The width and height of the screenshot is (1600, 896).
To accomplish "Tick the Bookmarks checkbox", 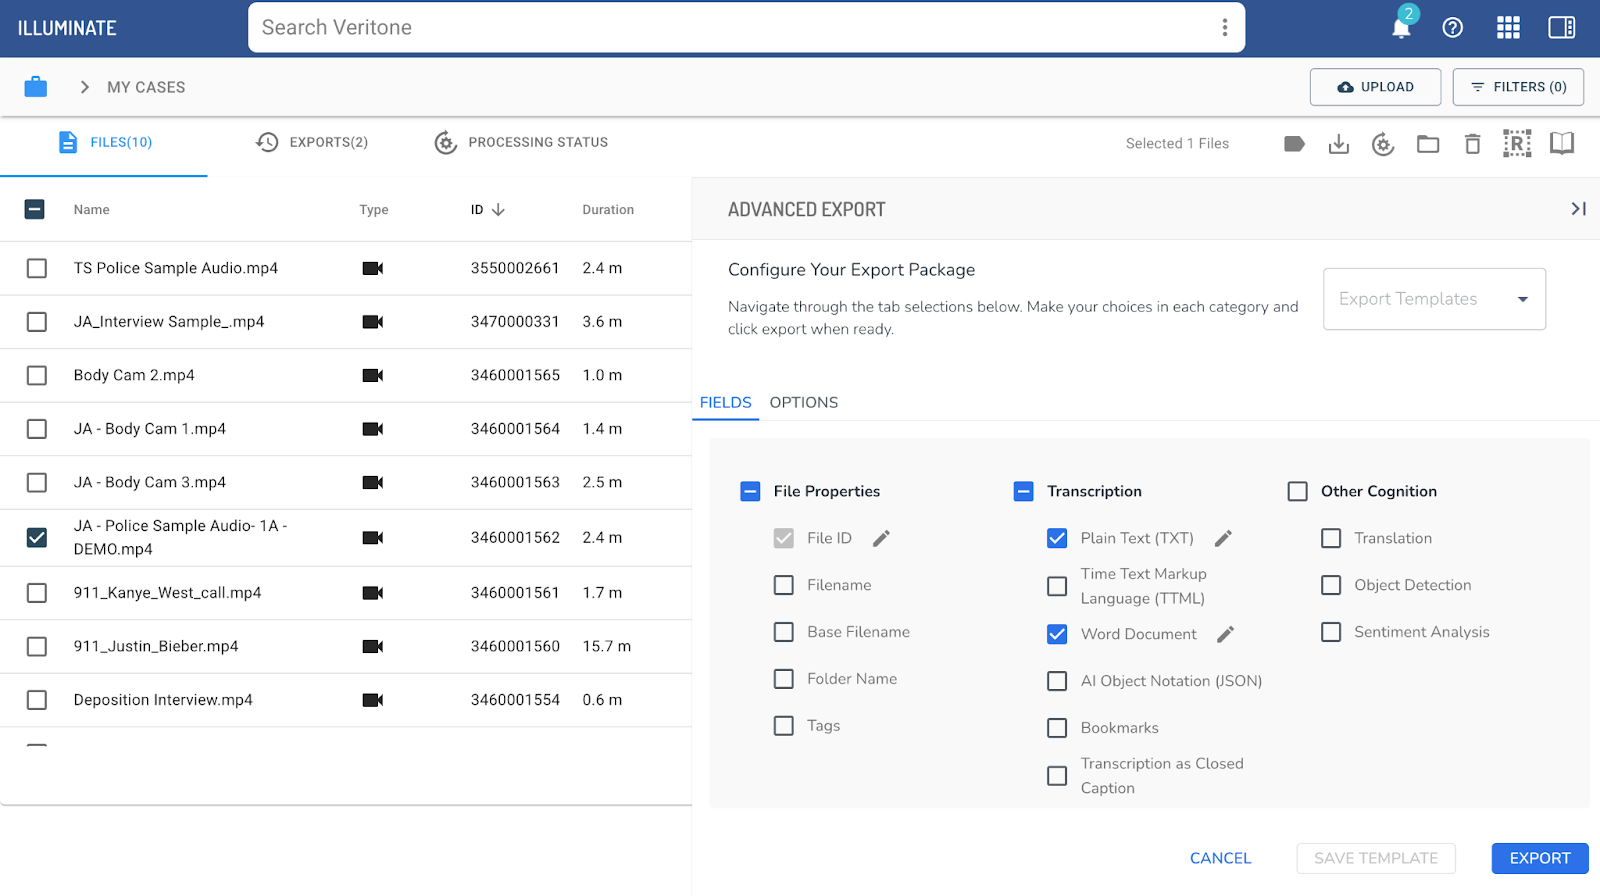I will (x=1057, y=728).
